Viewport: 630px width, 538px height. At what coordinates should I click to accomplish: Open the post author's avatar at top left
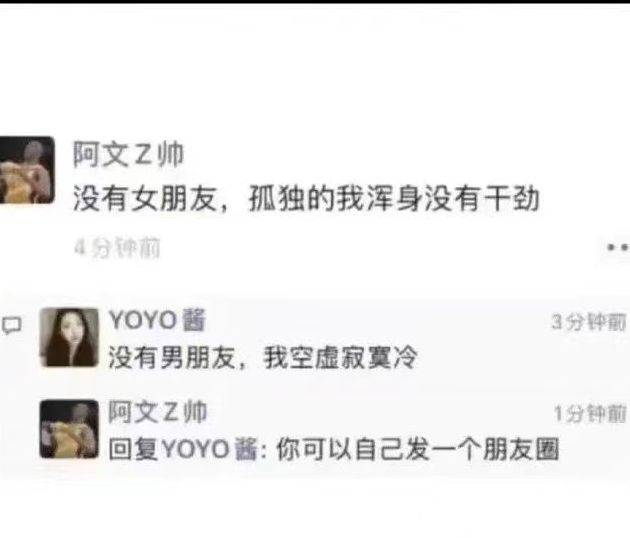point(27,170)
